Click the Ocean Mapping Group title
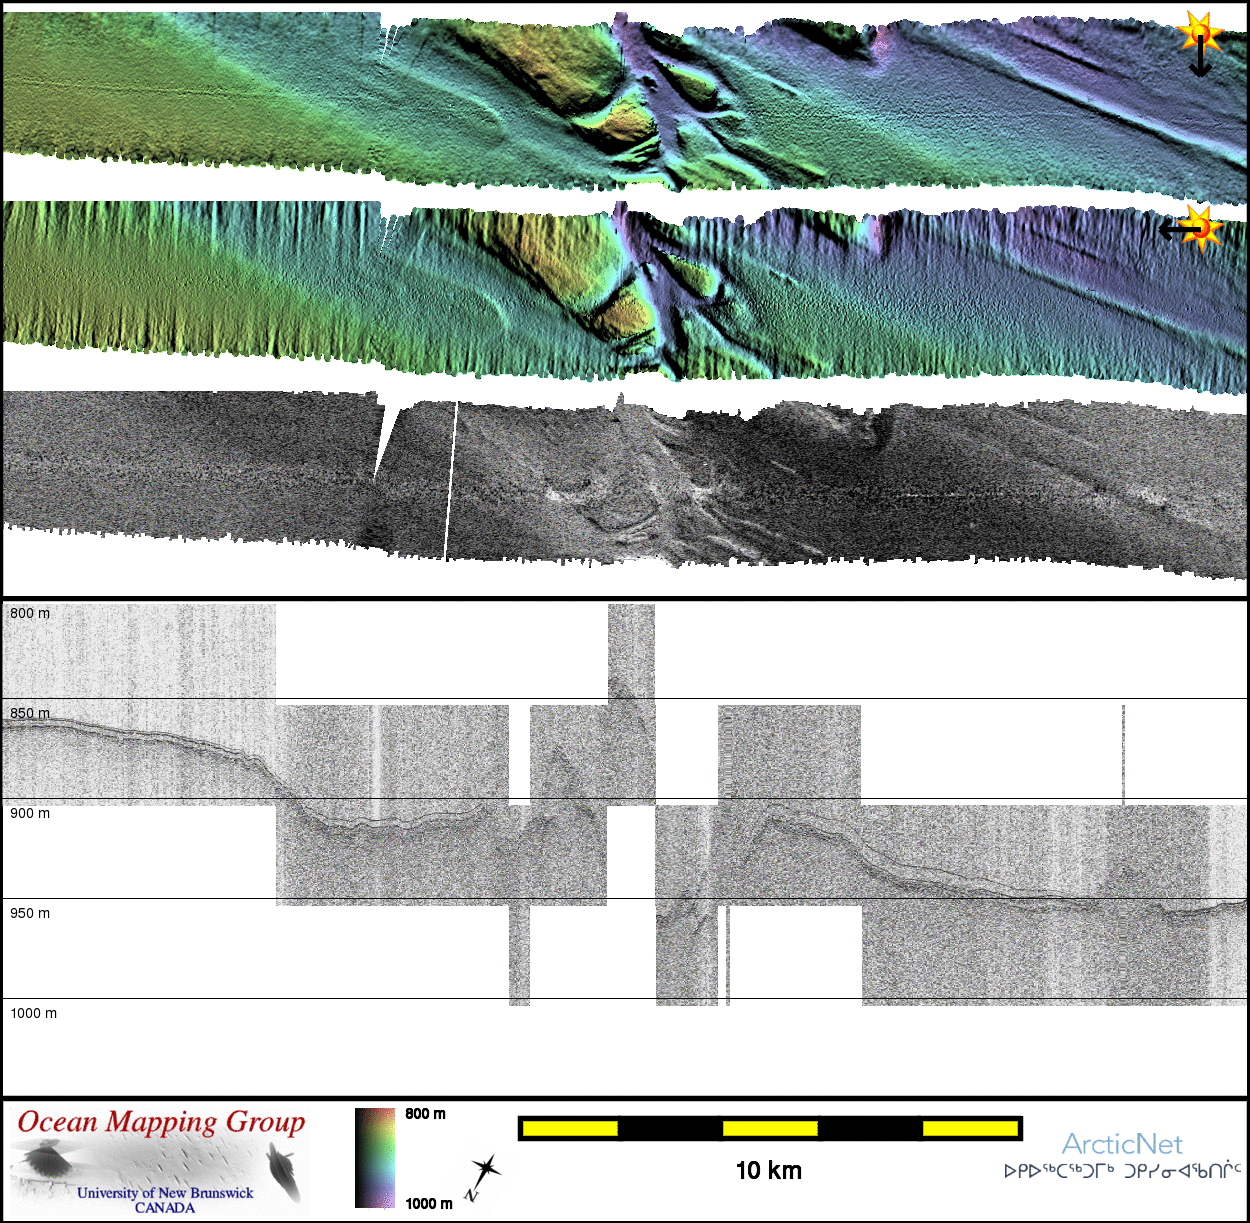 click(x=161, y=1122)
